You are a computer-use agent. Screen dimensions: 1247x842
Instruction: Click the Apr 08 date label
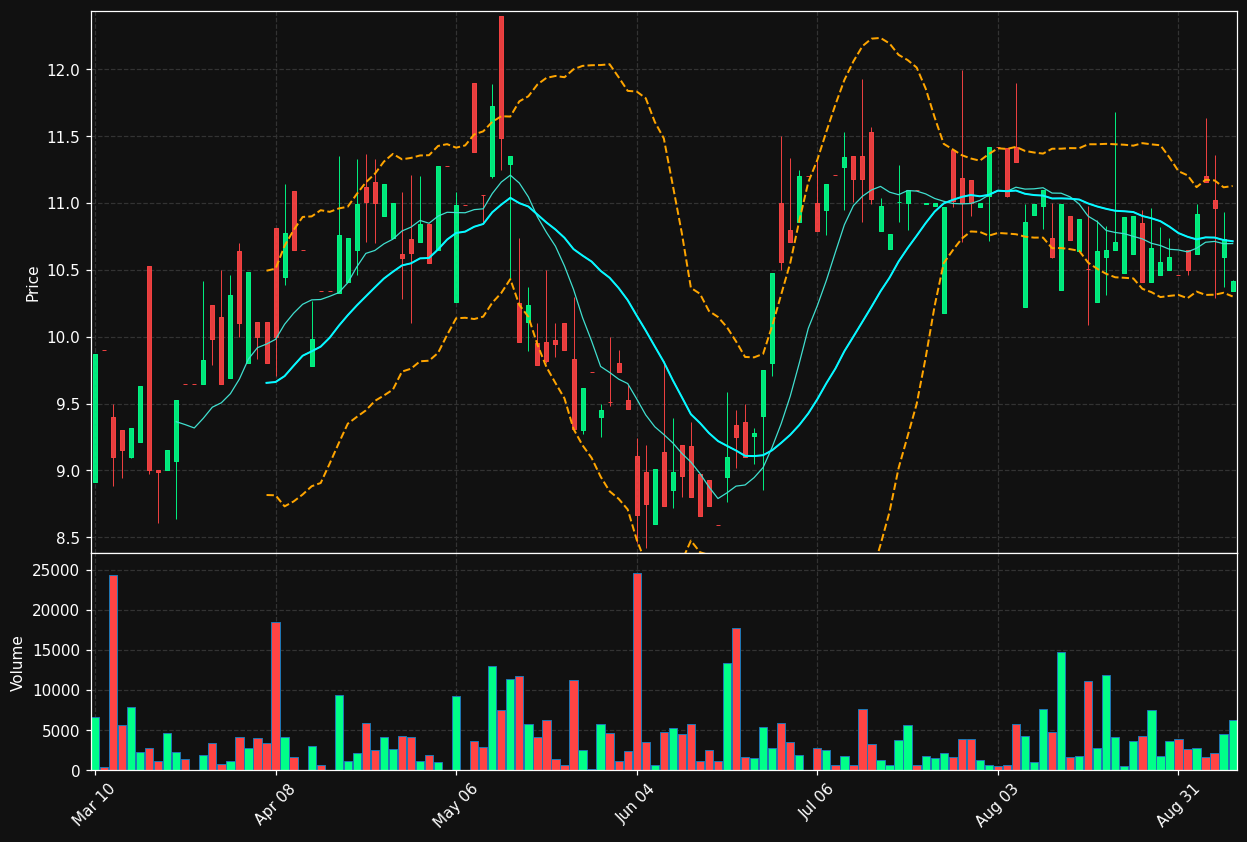(274, 803)
